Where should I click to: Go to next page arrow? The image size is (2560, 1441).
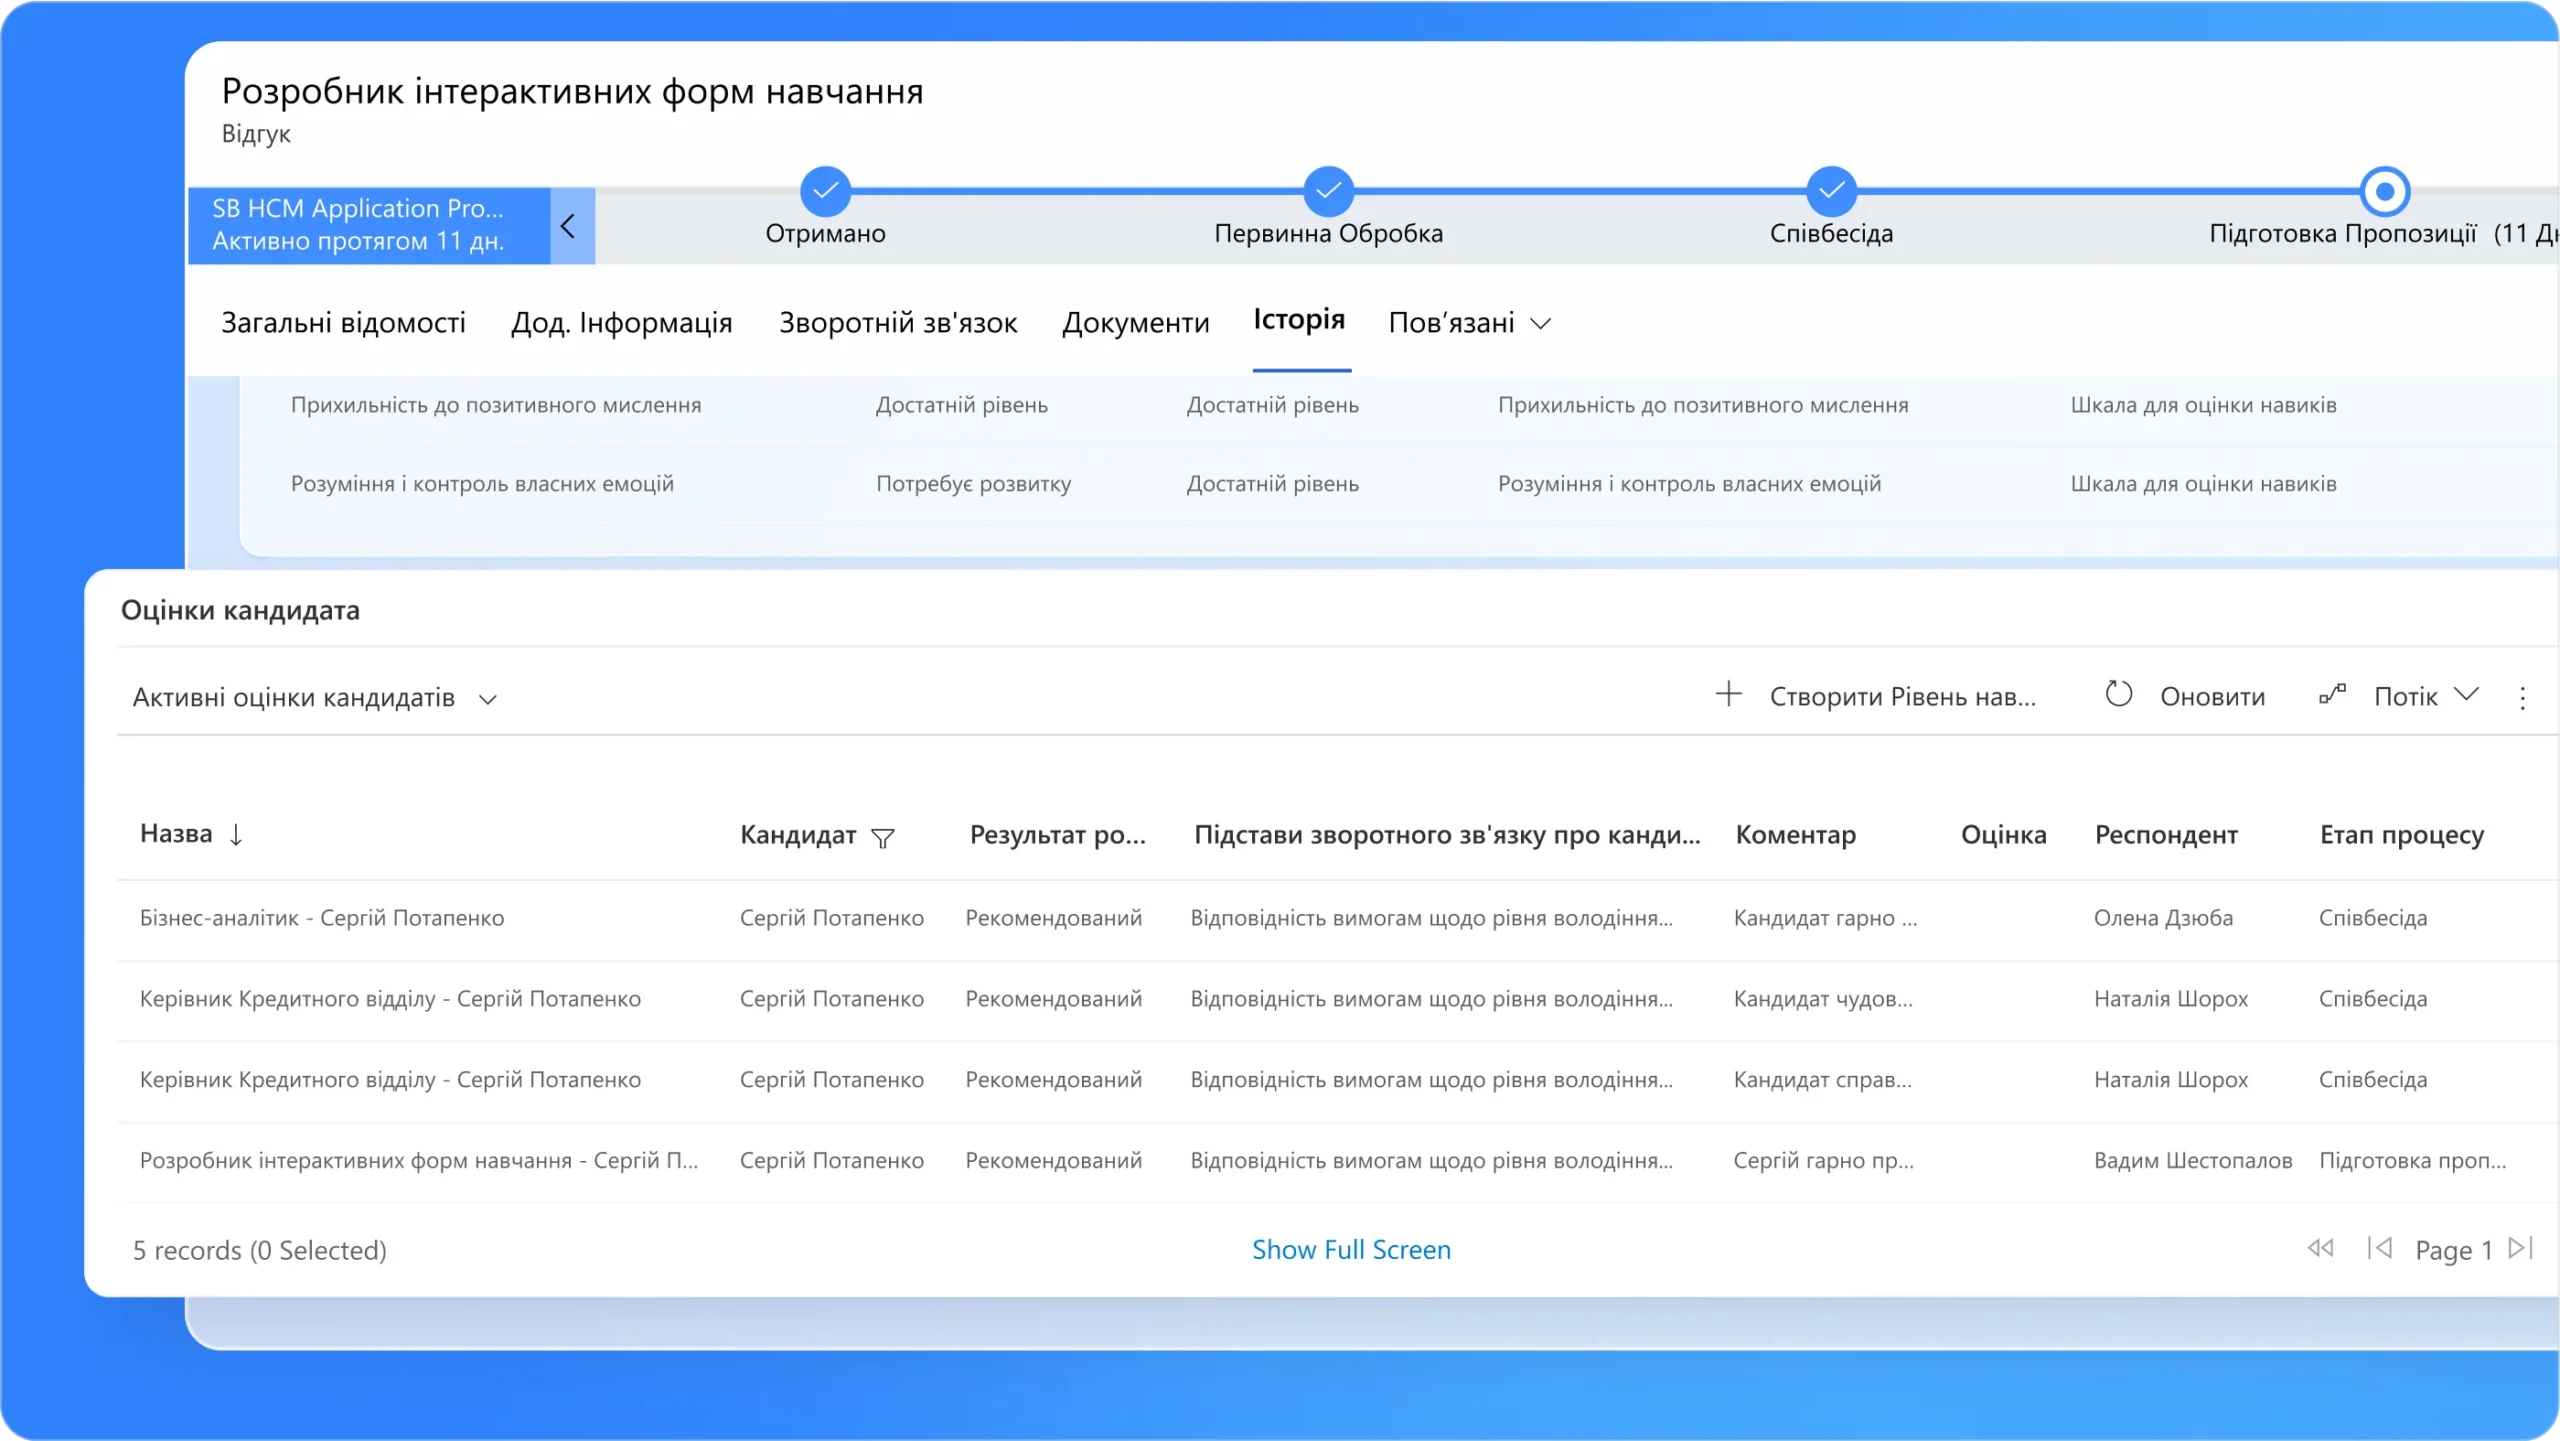coord(2521,1248)
